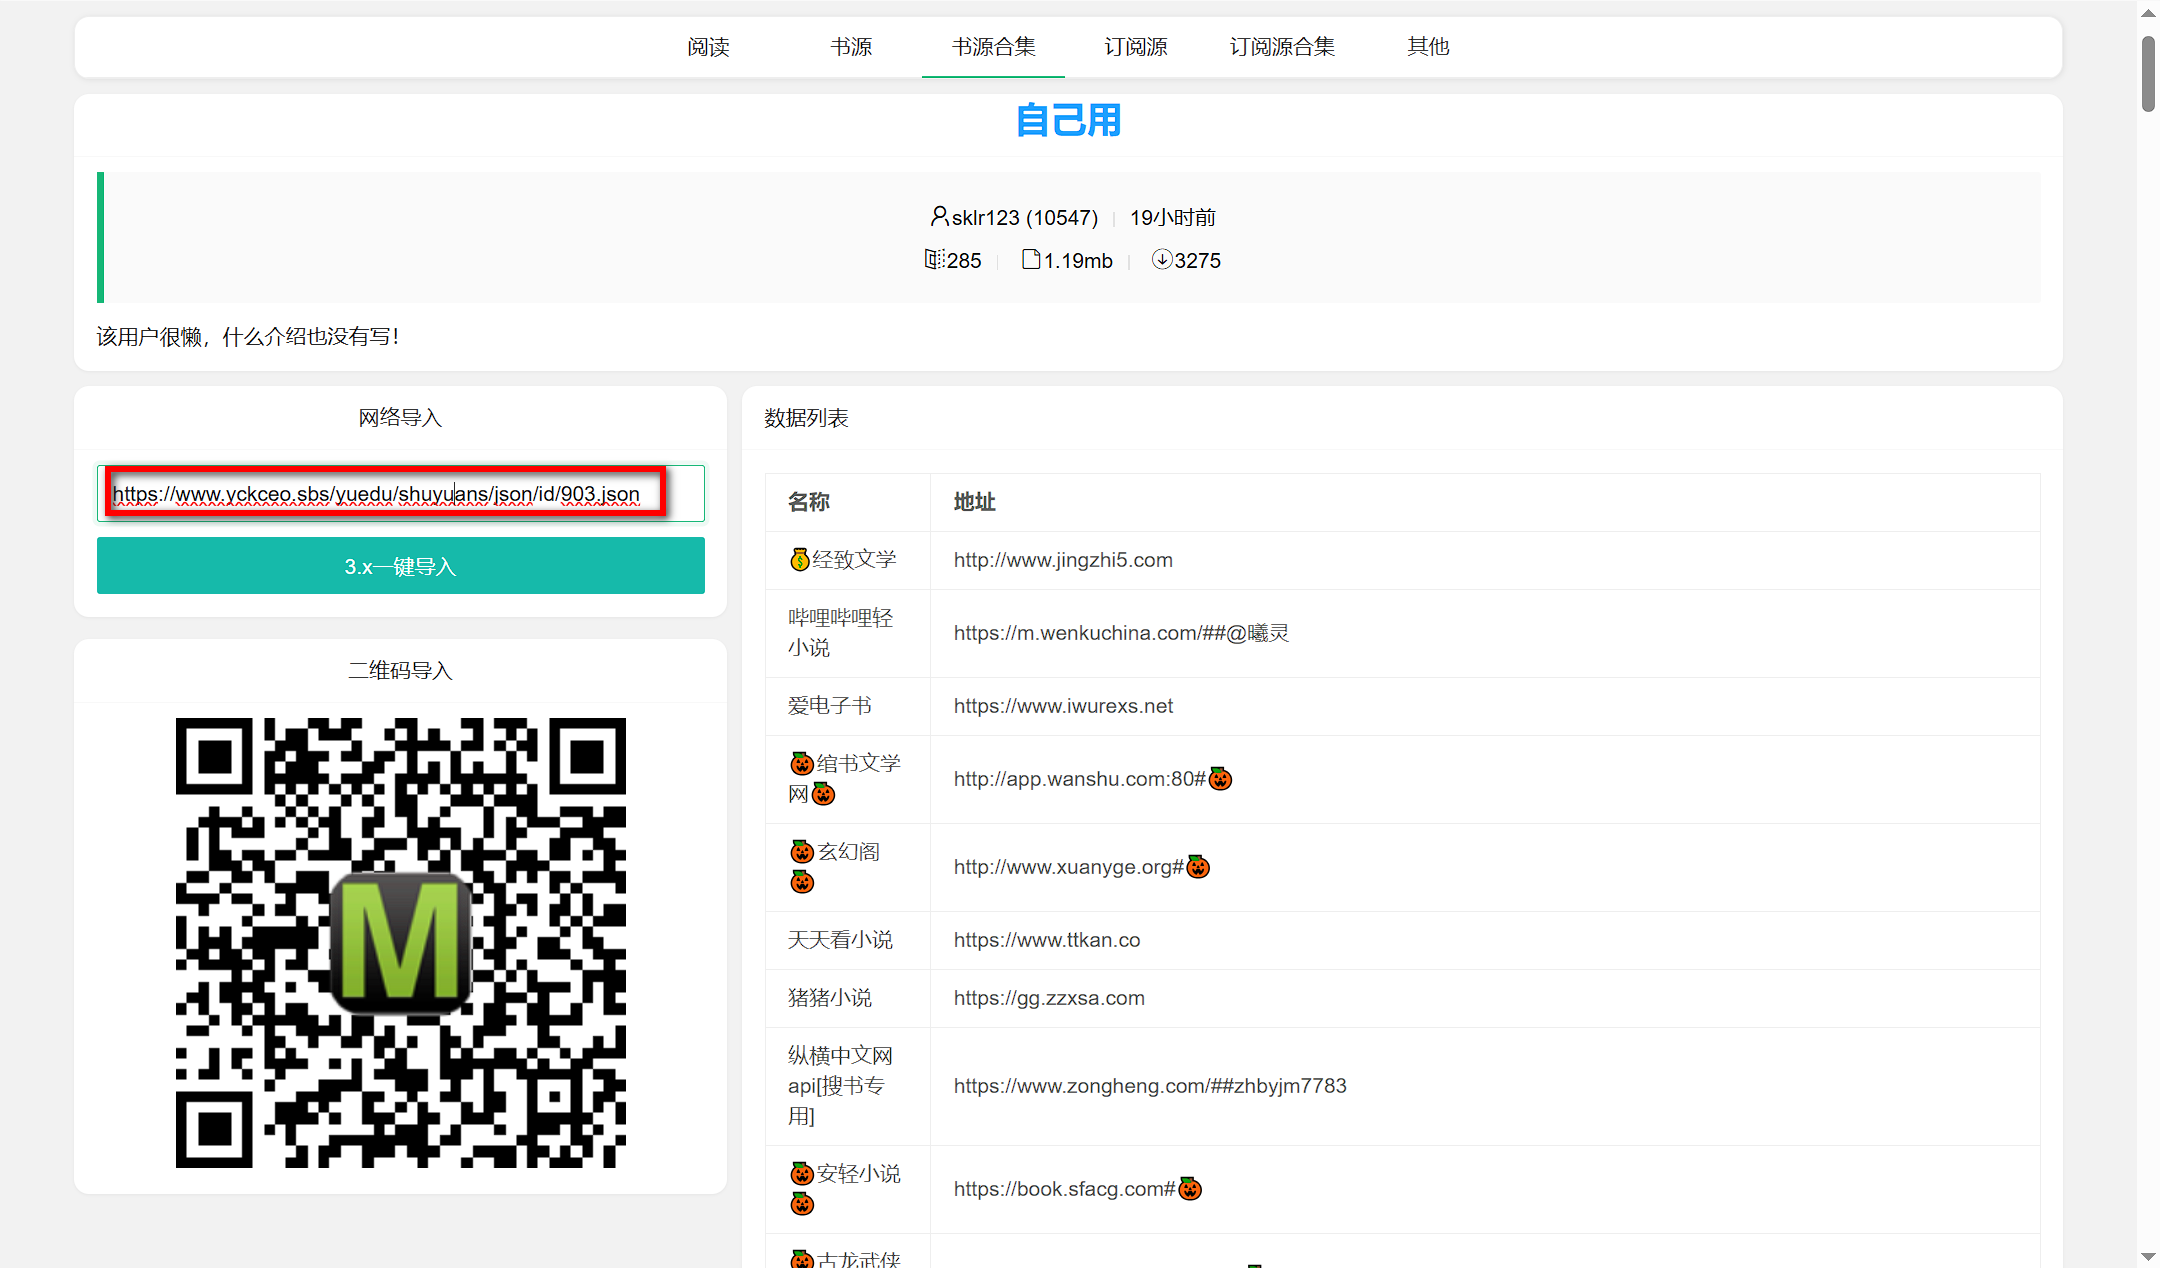Click the 猪猪小说 row name
The height and width of the screenshot is (1268, 2160).
(x=829, y=998)
